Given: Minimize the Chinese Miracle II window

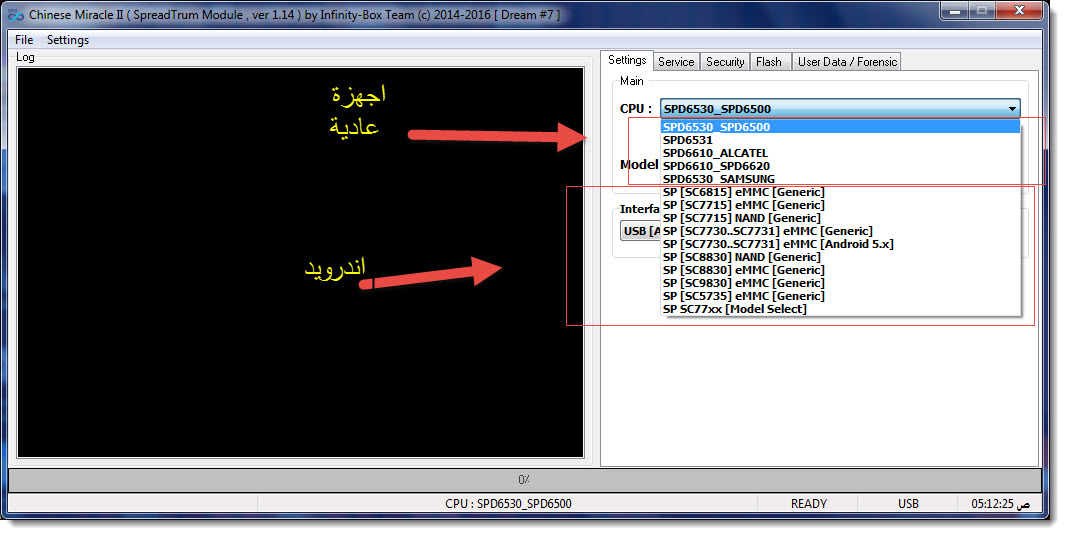Looking at the screenshot, I should pos(955,11).
